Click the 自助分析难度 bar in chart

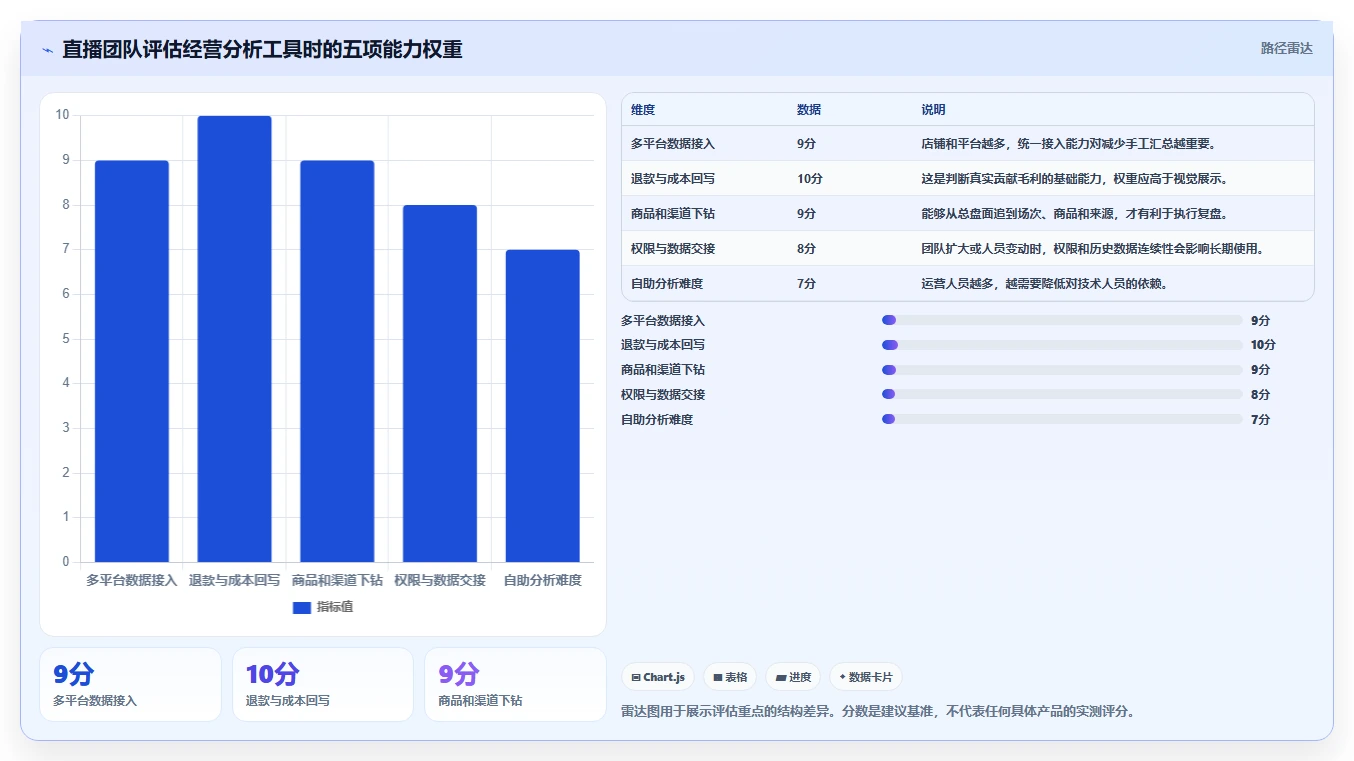542,406
